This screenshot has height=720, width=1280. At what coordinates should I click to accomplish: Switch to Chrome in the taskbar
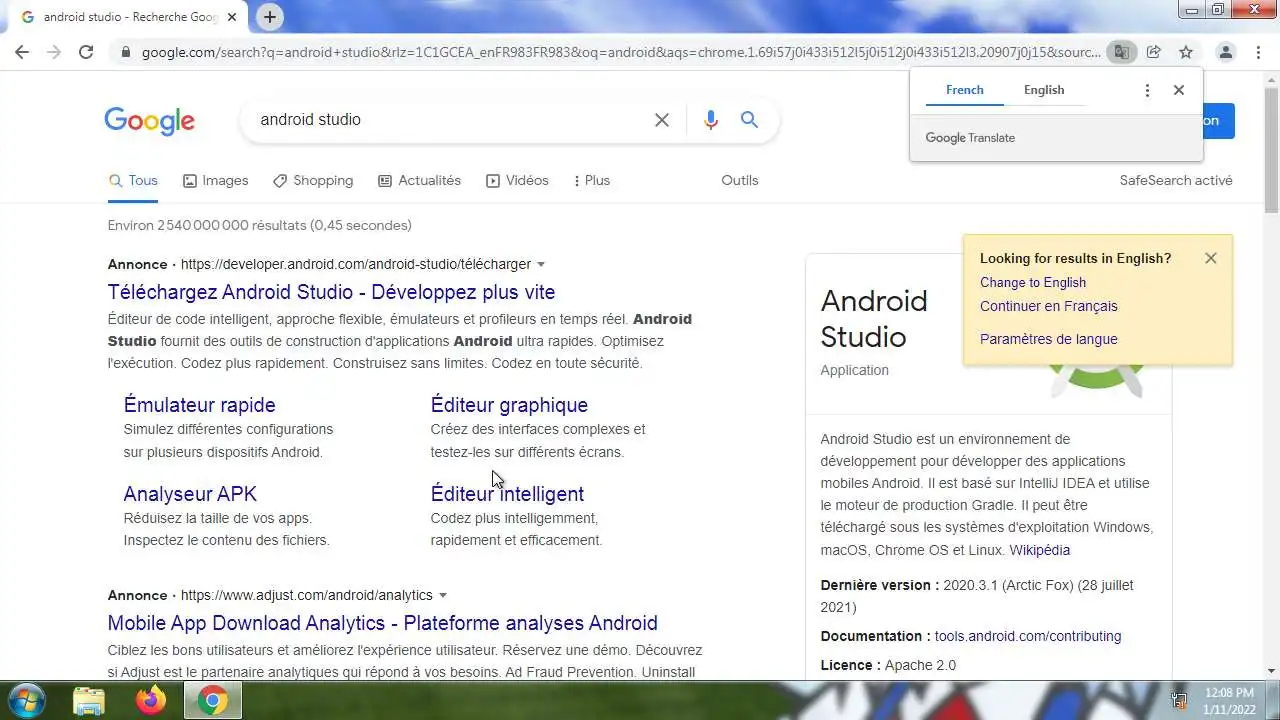click(x=212, y=701)
